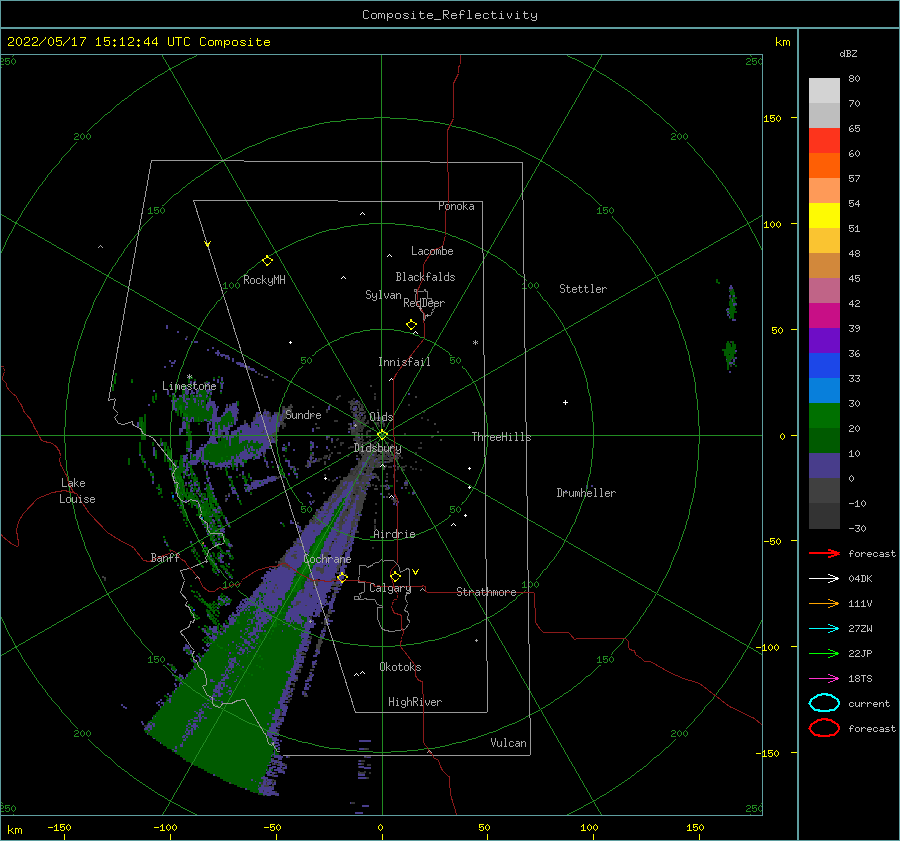This screenshot has height=841, width=900.
Task: Click the Blackfalds city label
Action: 425,277
